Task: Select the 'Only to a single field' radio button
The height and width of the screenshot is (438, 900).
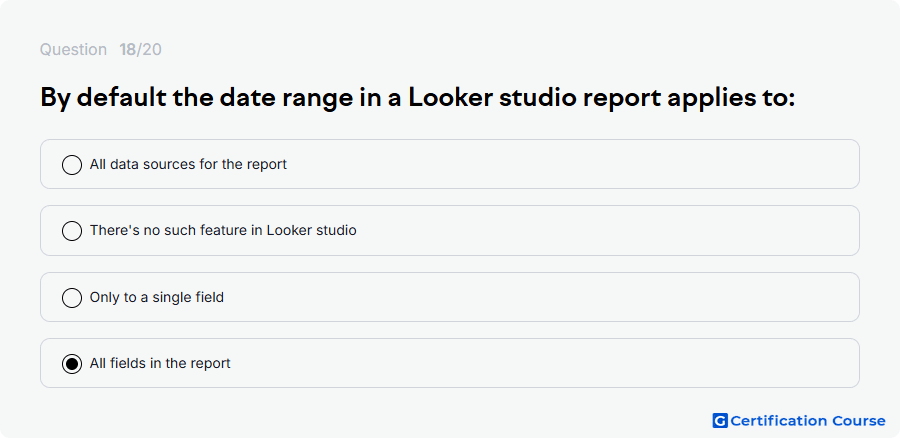Action: click(x=72, y=298)
